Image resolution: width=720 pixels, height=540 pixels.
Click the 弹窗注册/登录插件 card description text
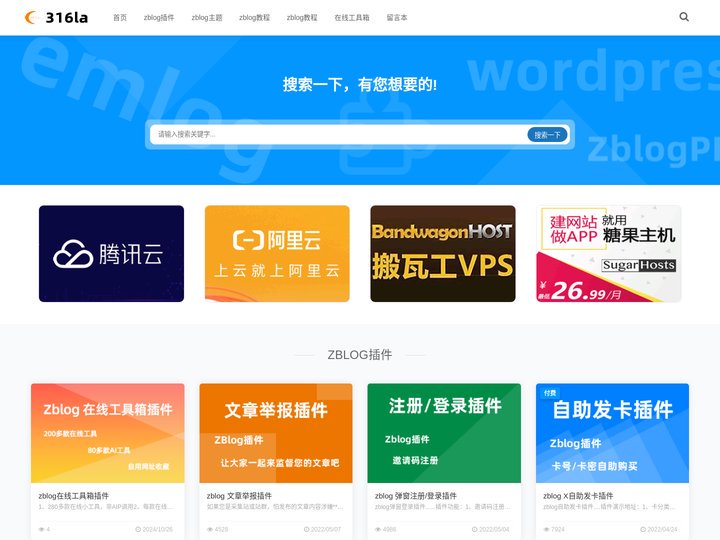click(443, 507)
